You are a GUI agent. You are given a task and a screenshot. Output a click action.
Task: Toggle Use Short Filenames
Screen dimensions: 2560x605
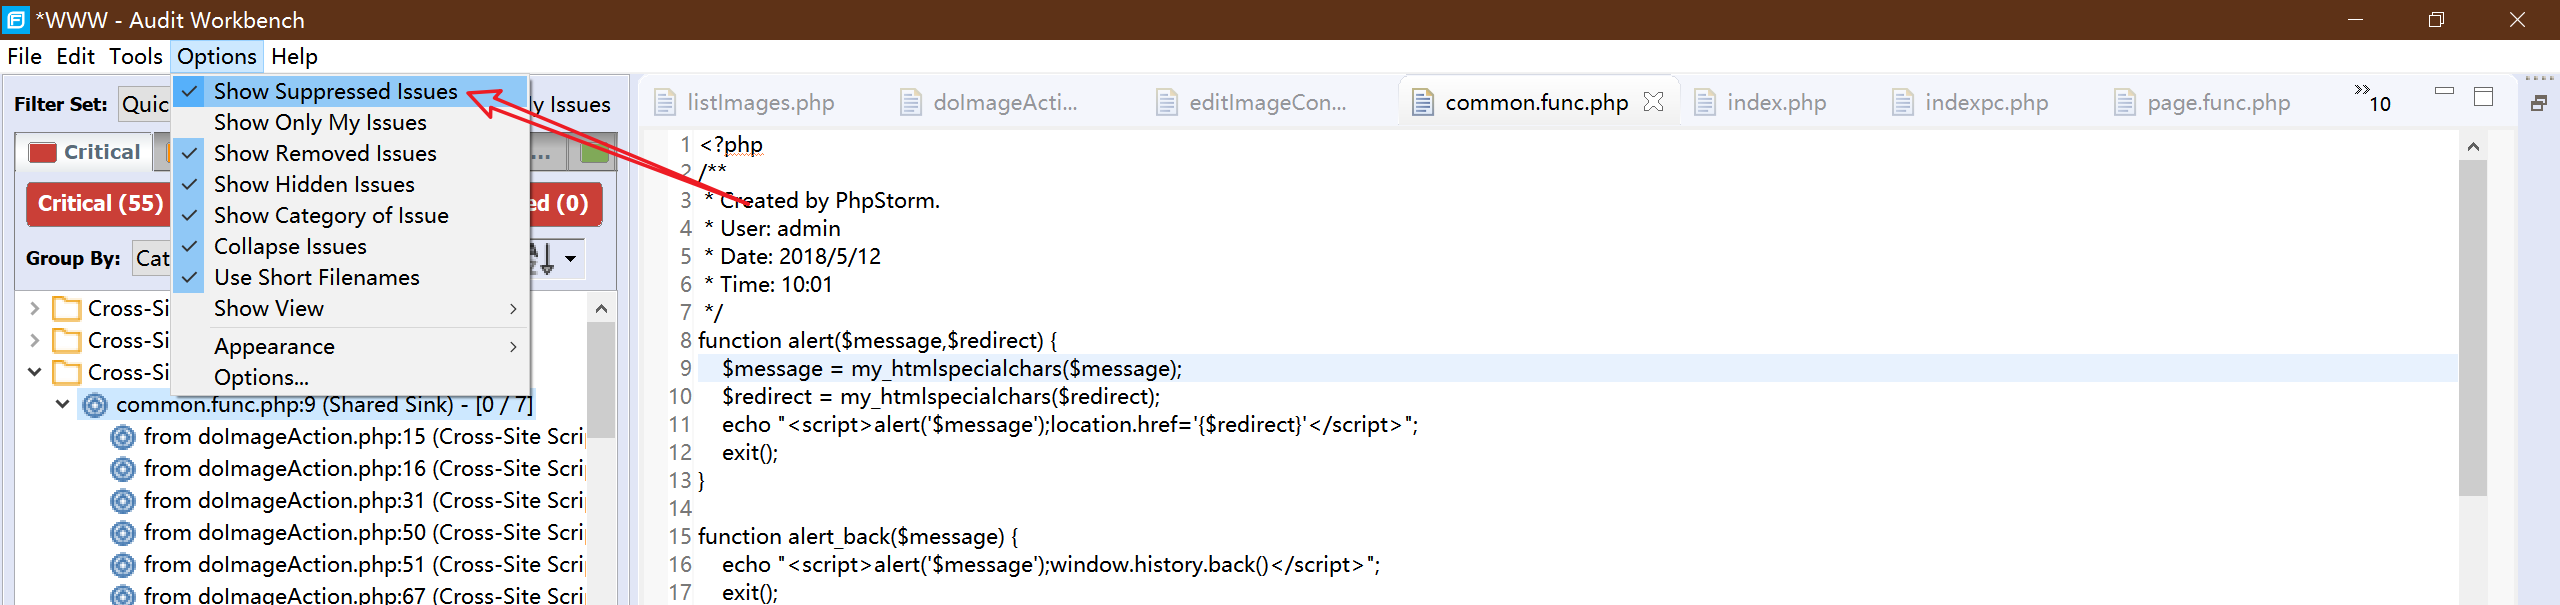(351, 277)
